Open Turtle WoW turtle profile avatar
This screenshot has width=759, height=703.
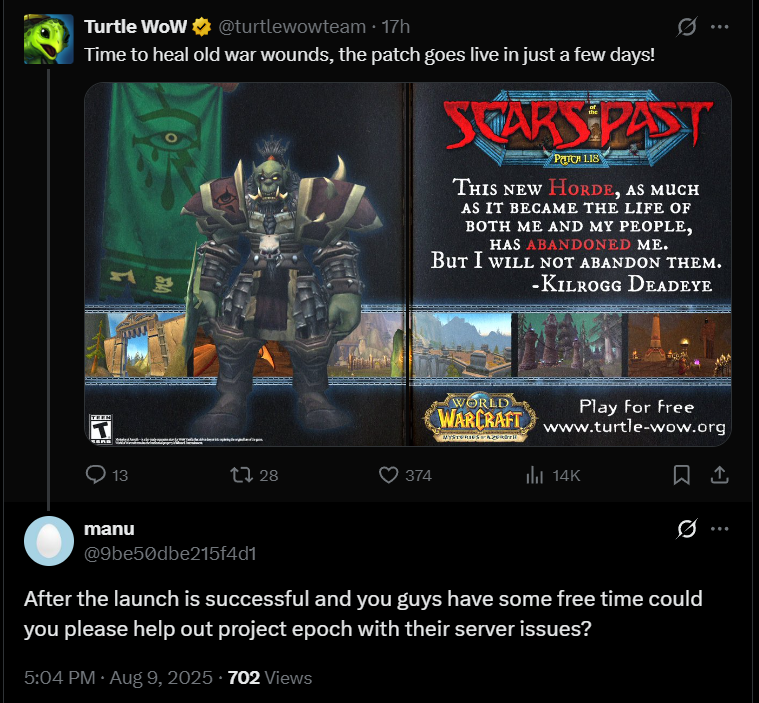tap(49, 39)
